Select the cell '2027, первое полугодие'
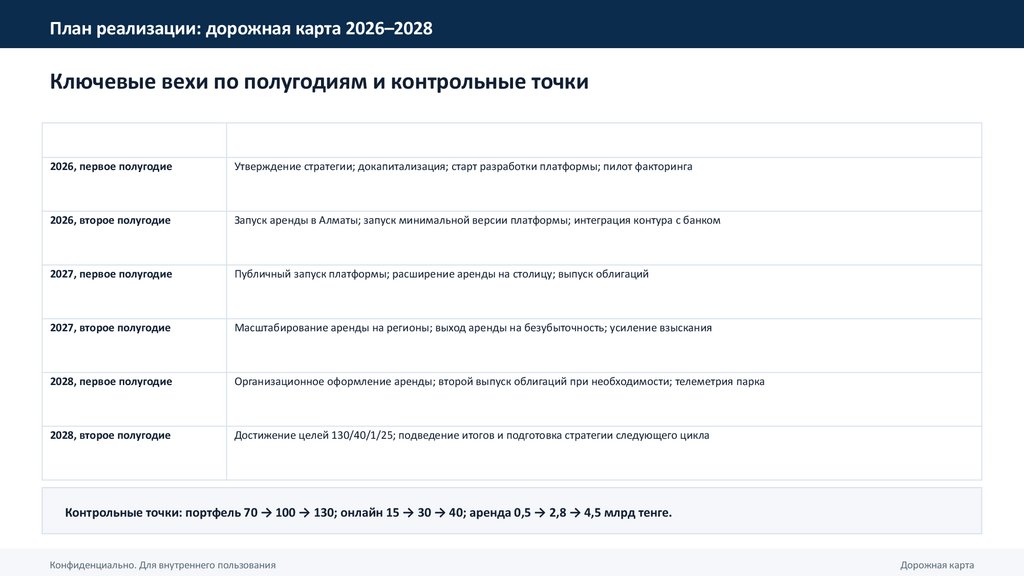The width and height of the screenshot is (1024, 576). point(134,291)
